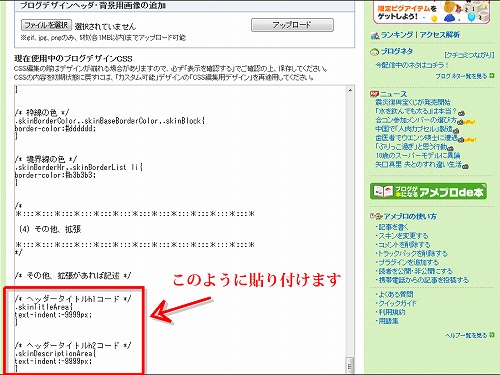Click the CSS textarea scrollbar thumb
500x375 pixels.
[x=350, y=365]
